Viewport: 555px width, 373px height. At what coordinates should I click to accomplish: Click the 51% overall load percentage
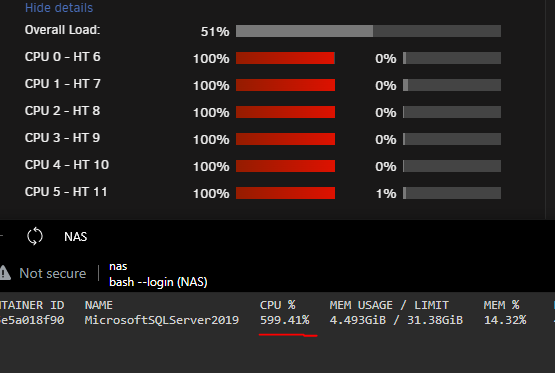point(215,31)
